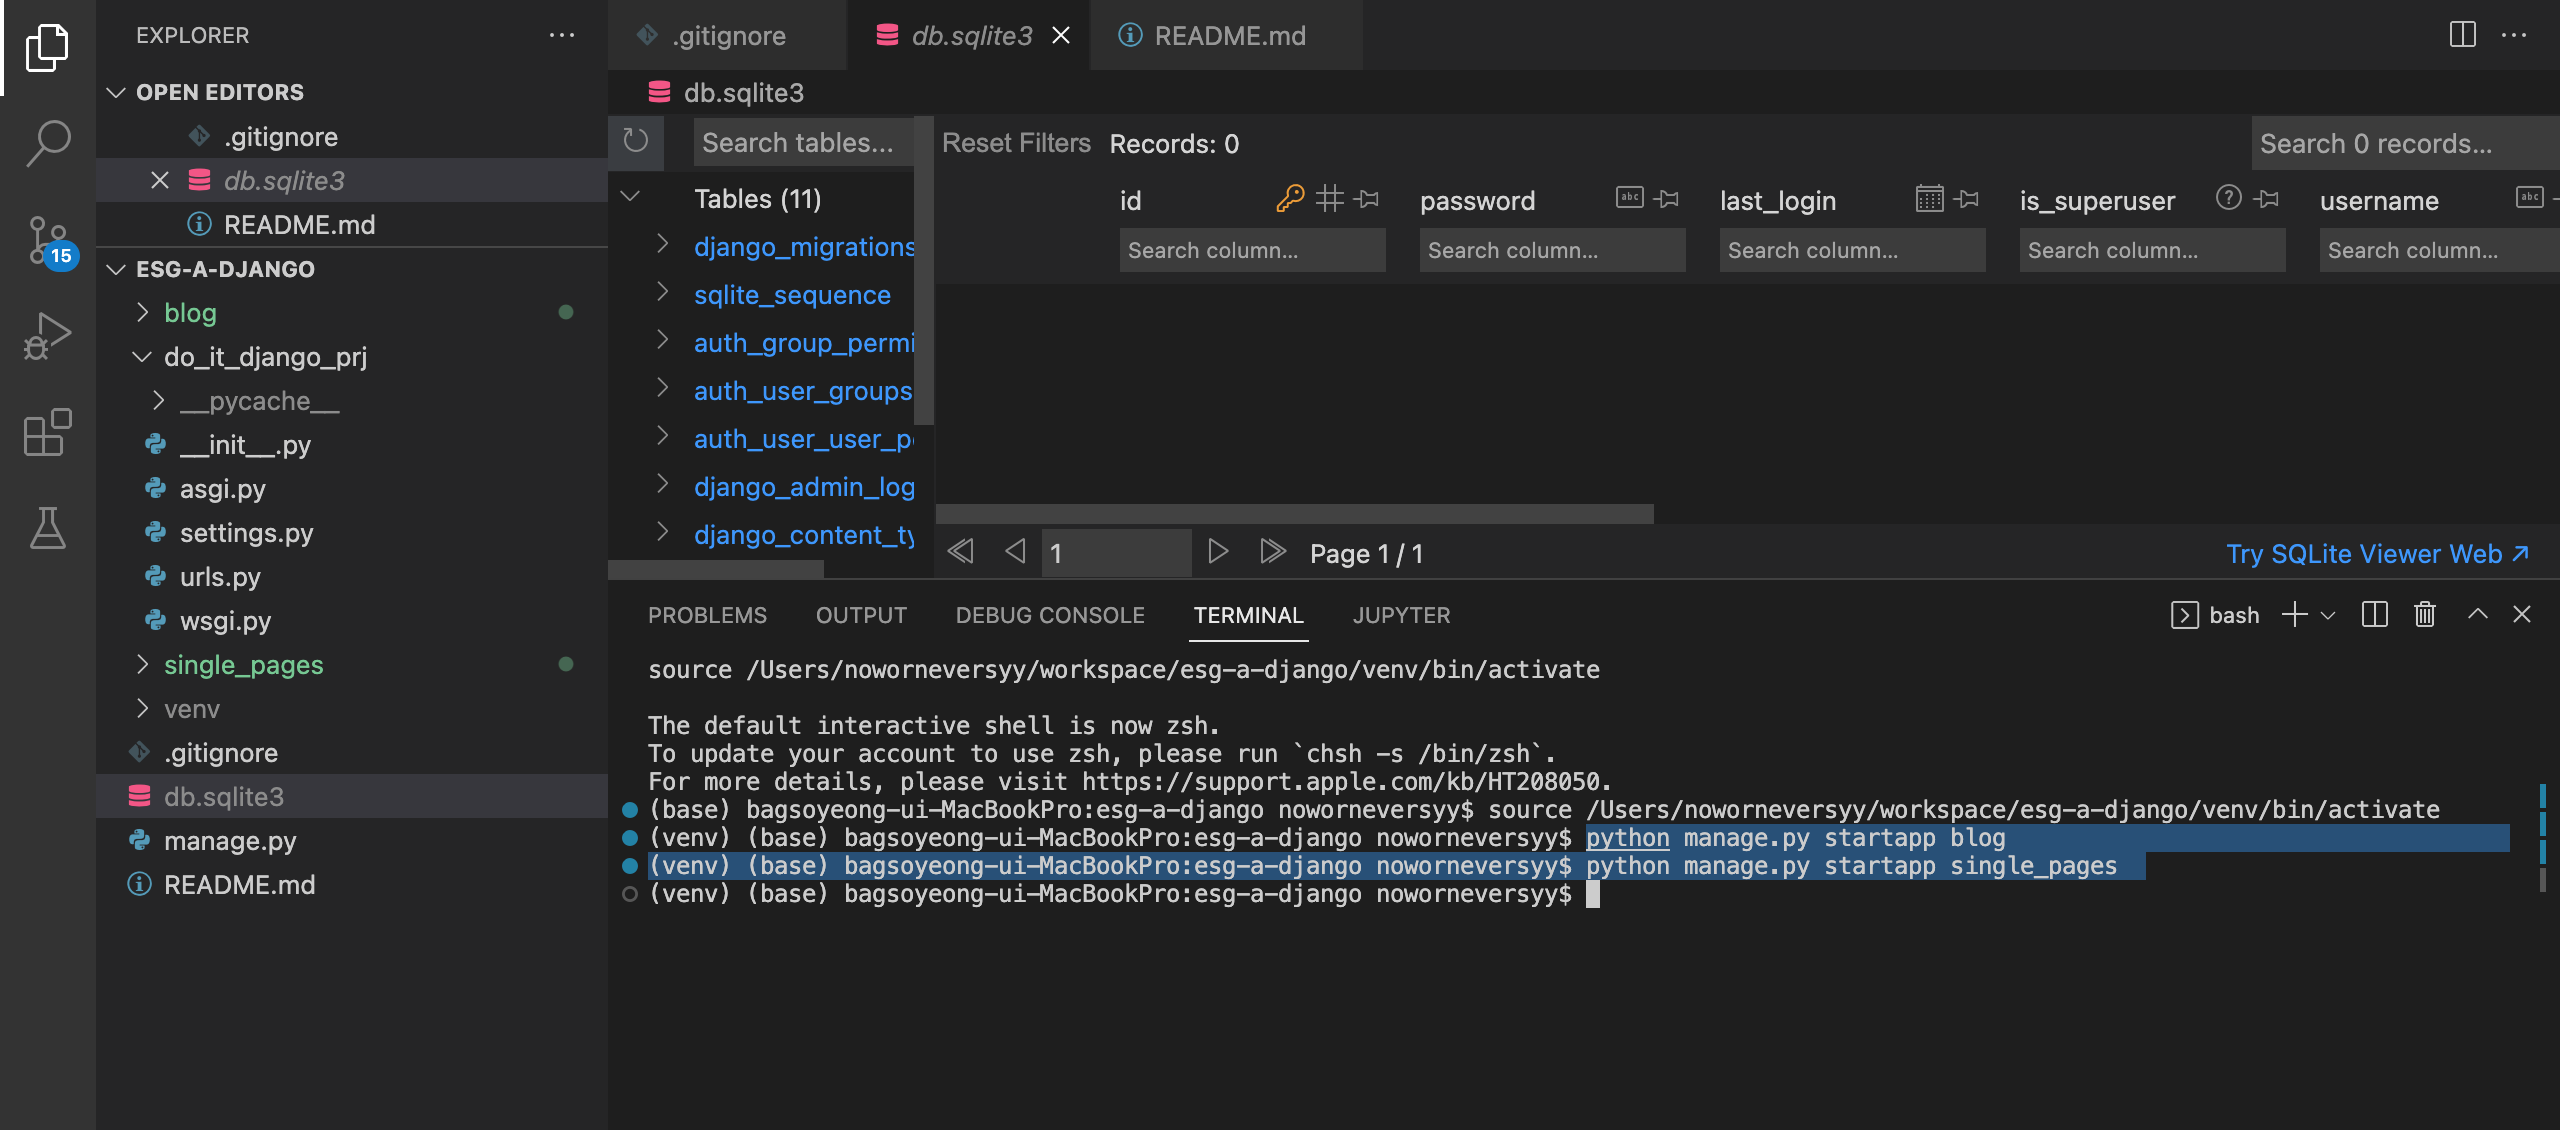Image resolution: width=2560 pixels, height=1130 pixels.
Task: Expand the blog folder
Action: [143, 313]
